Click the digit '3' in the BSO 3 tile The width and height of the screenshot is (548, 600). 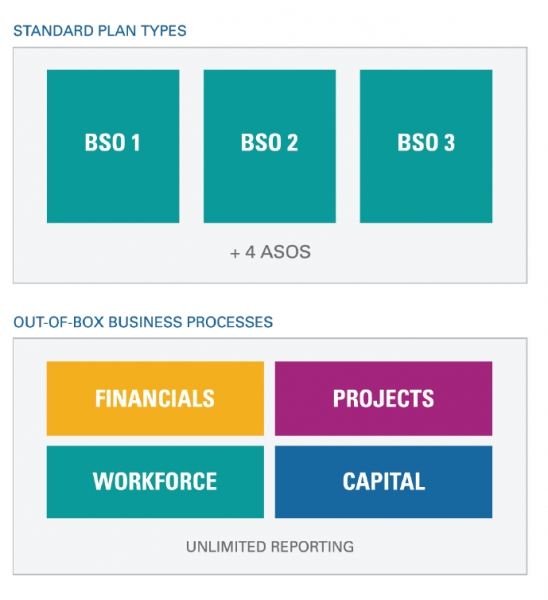point(449,143)
